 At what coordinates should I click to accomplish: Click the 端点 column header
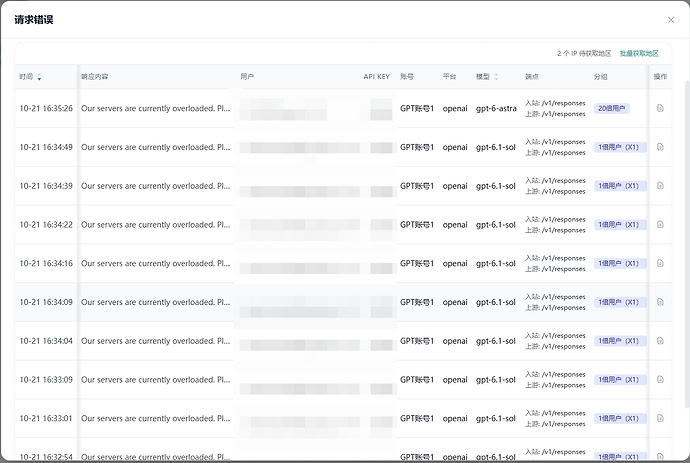point(532,77)
